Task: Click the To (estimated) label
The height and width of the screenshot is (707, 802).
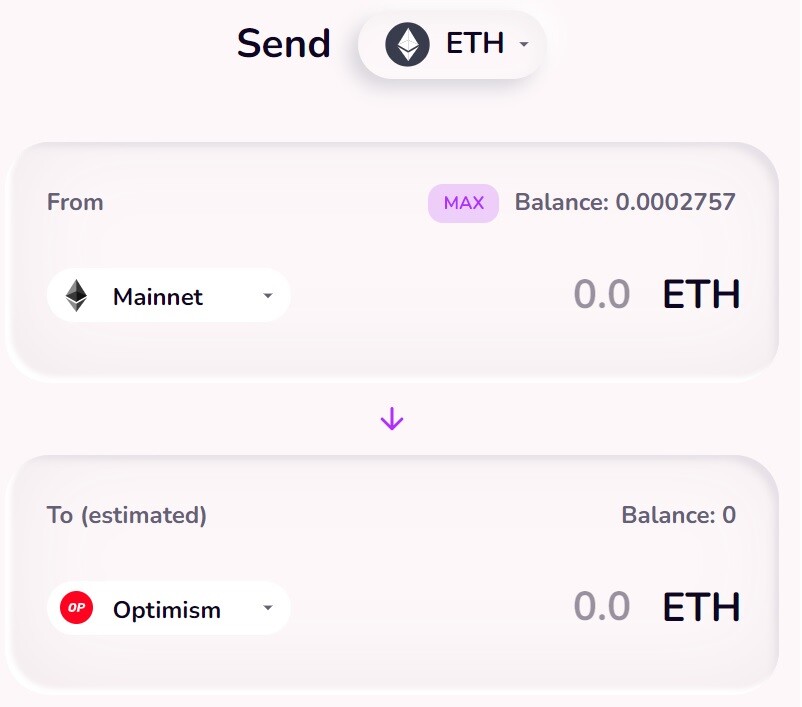Action: pyautogui.click(x=126, y=515)
